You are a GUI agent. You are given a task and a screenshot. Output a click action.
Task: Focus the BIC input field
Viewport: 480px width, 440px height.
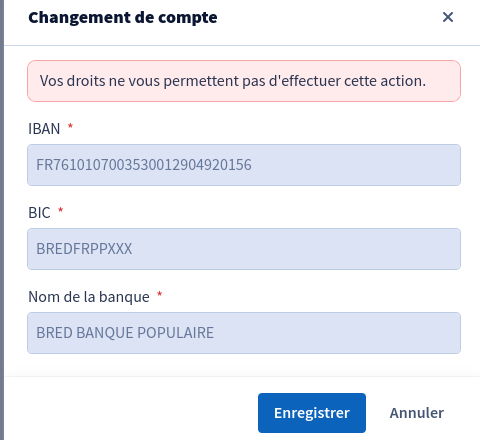[244, 249]
